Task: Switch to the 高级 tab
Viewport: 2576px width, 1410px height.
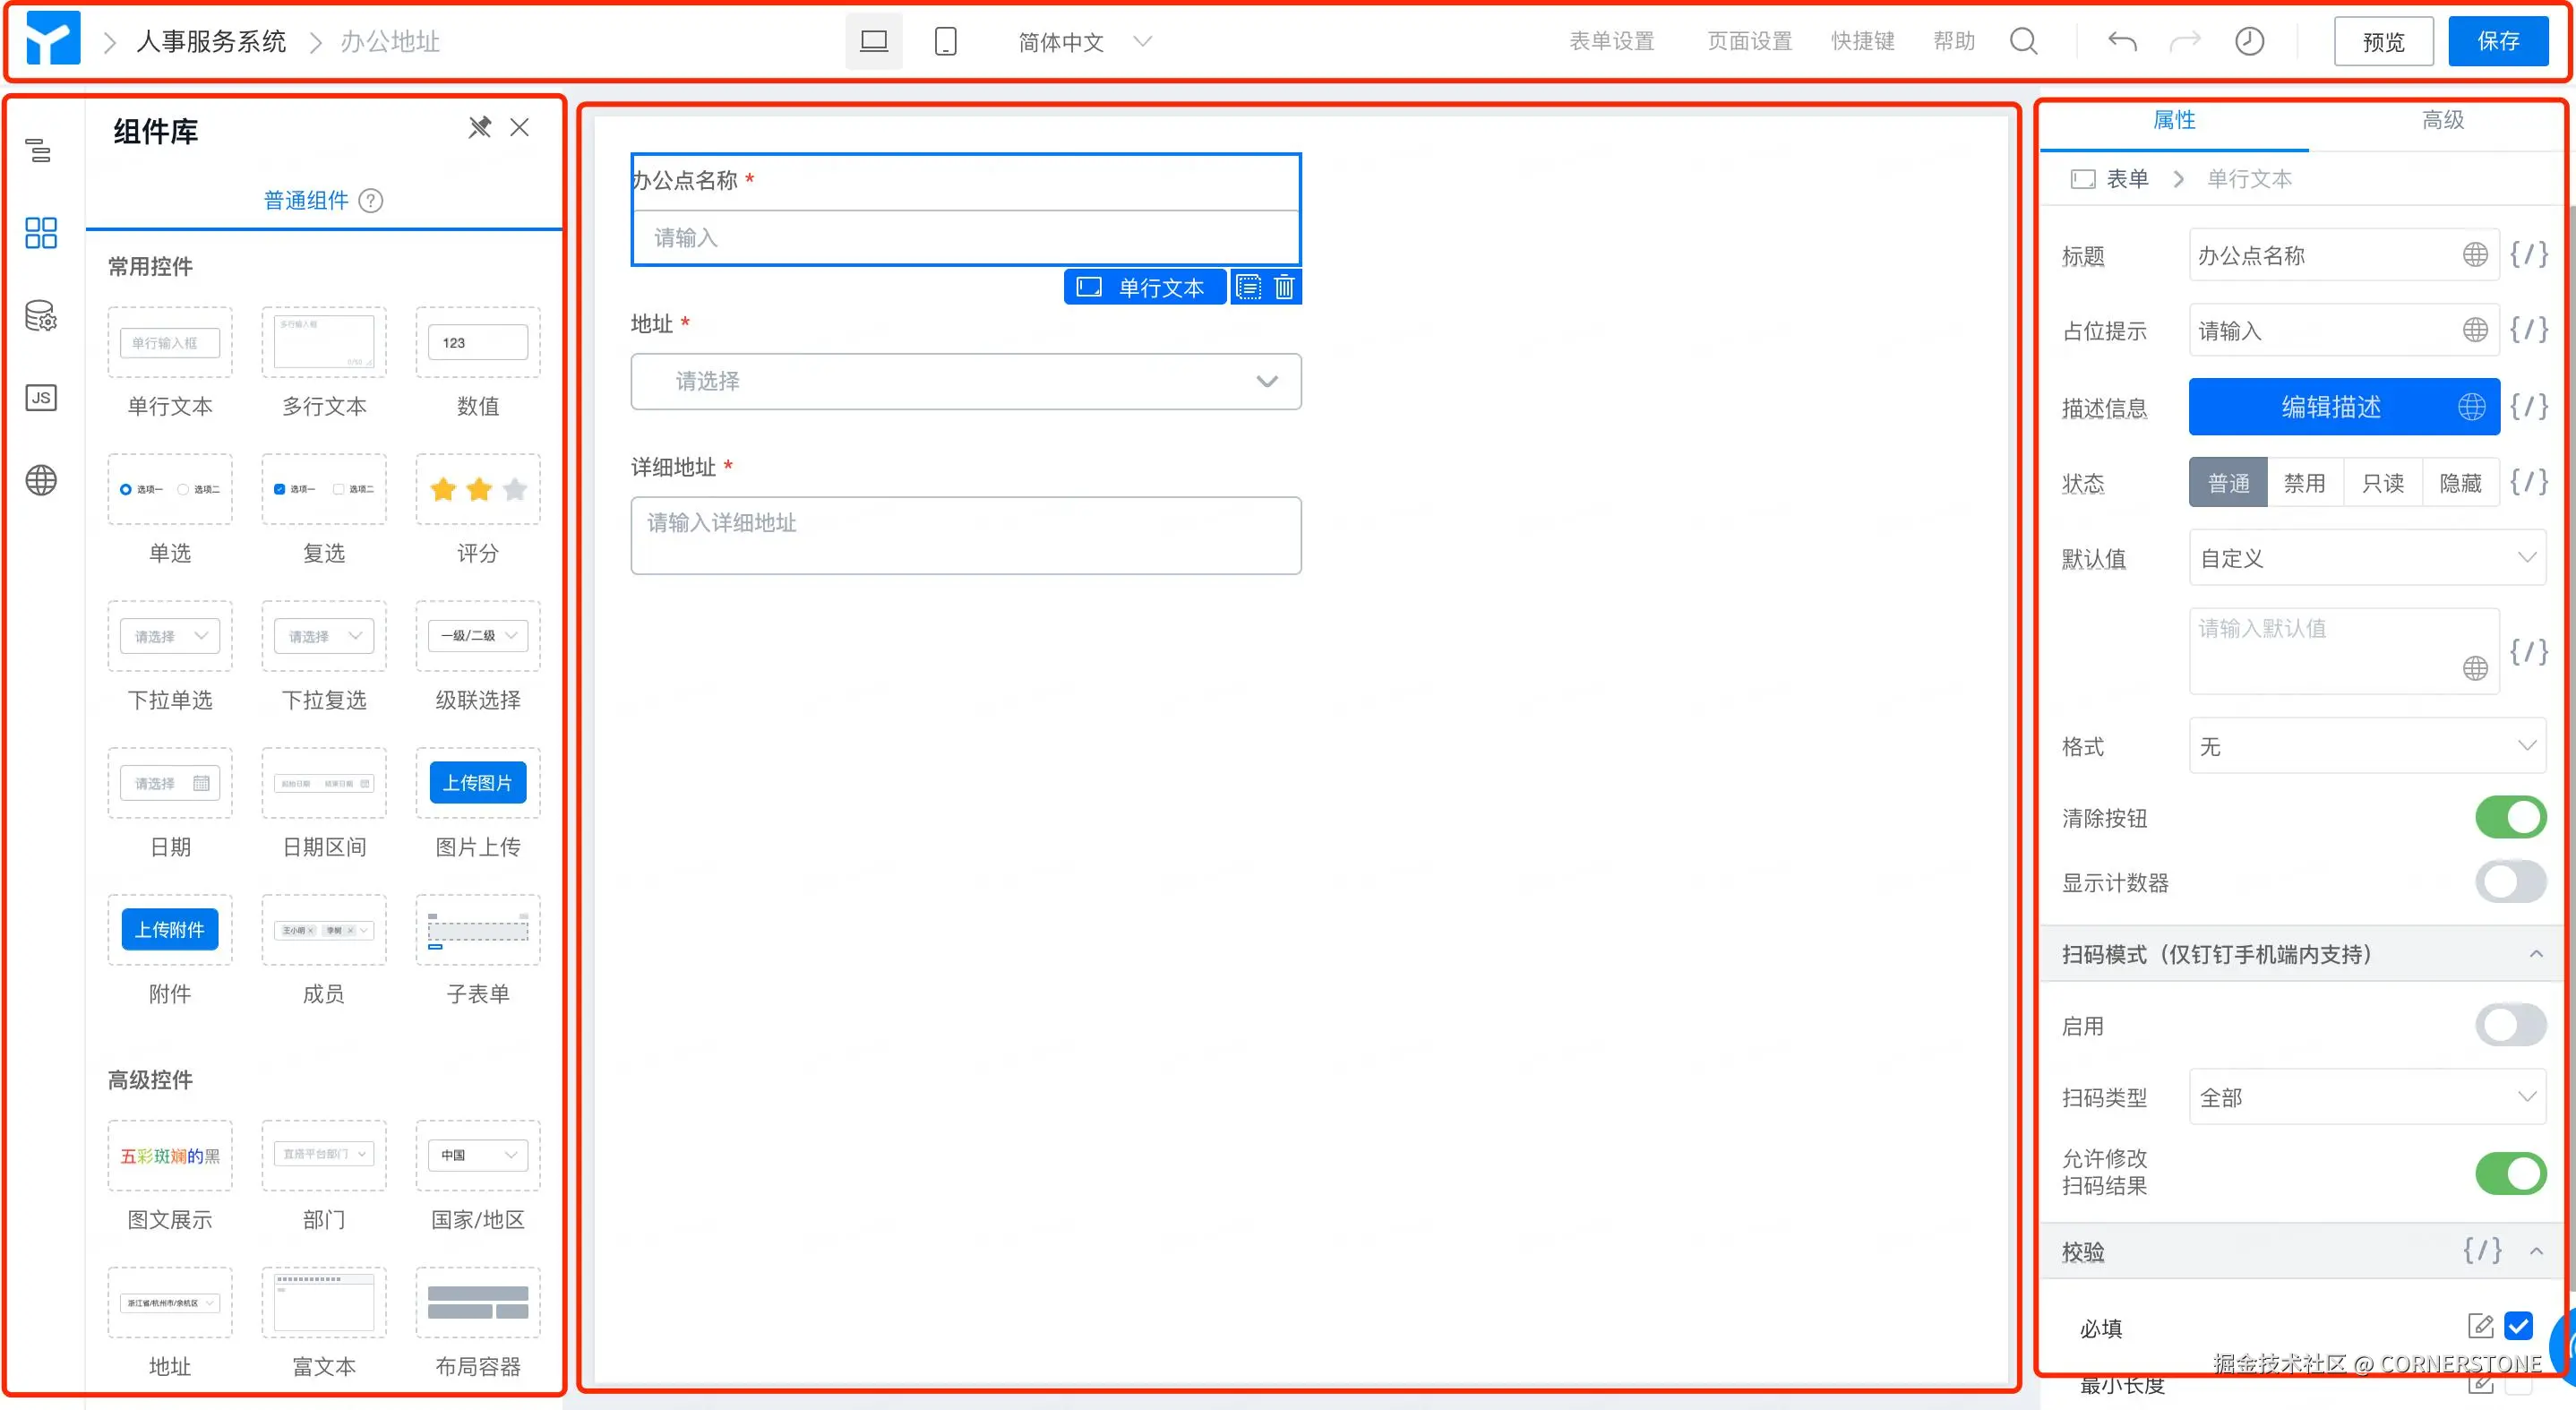Action: tap(2442, 120)
